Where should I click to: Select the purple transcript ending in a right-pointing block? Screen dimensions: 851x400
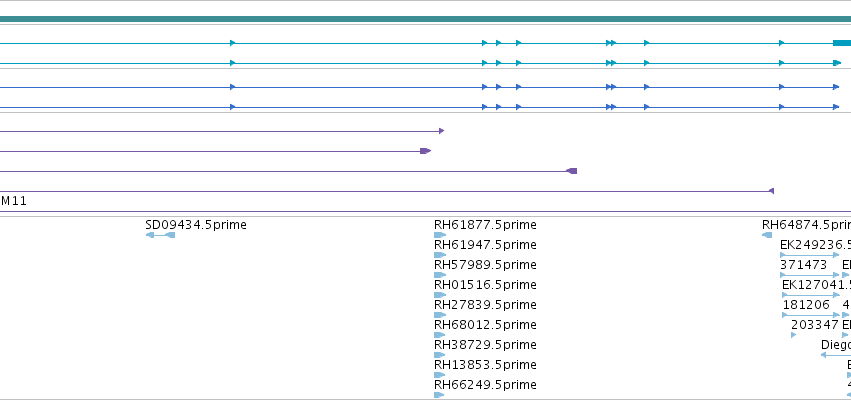(x=215, y=151)
